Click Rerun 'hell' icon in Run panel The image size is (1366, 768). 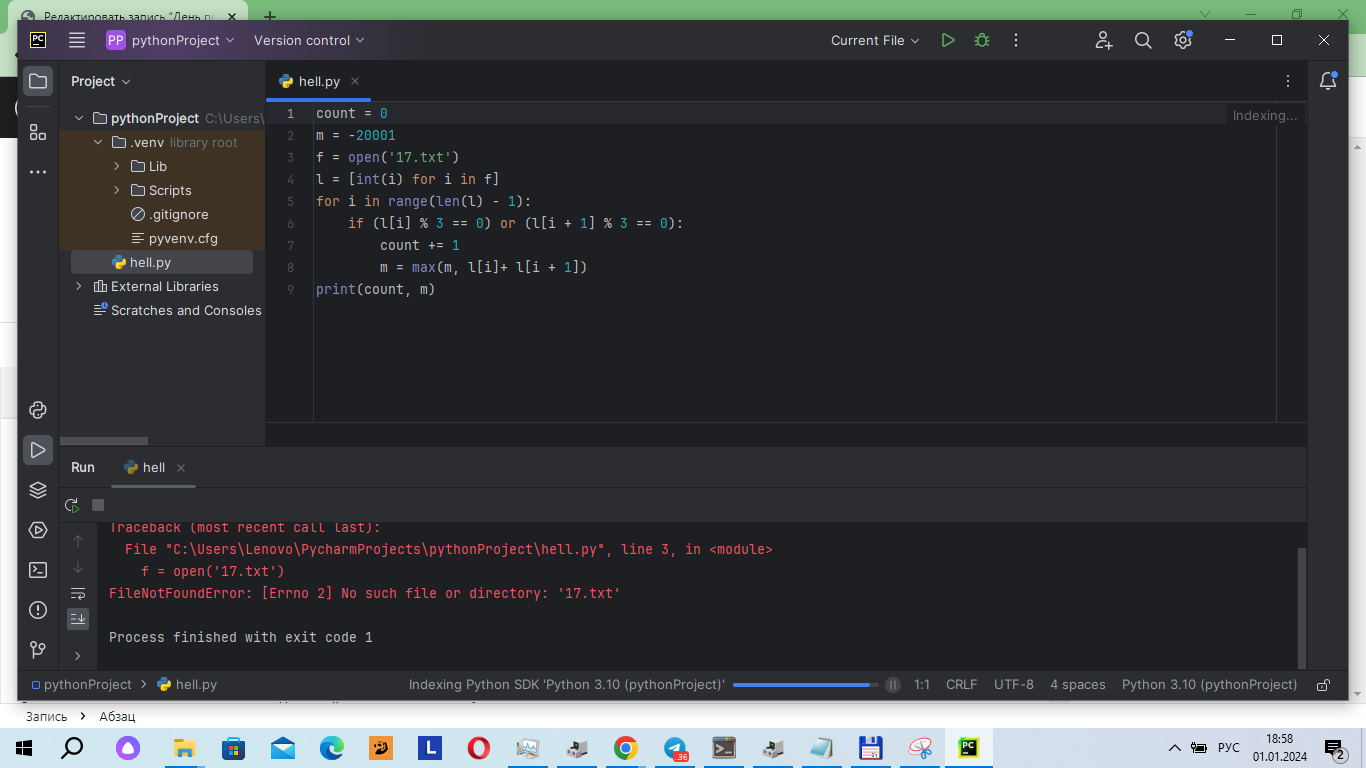pos(72,506)
